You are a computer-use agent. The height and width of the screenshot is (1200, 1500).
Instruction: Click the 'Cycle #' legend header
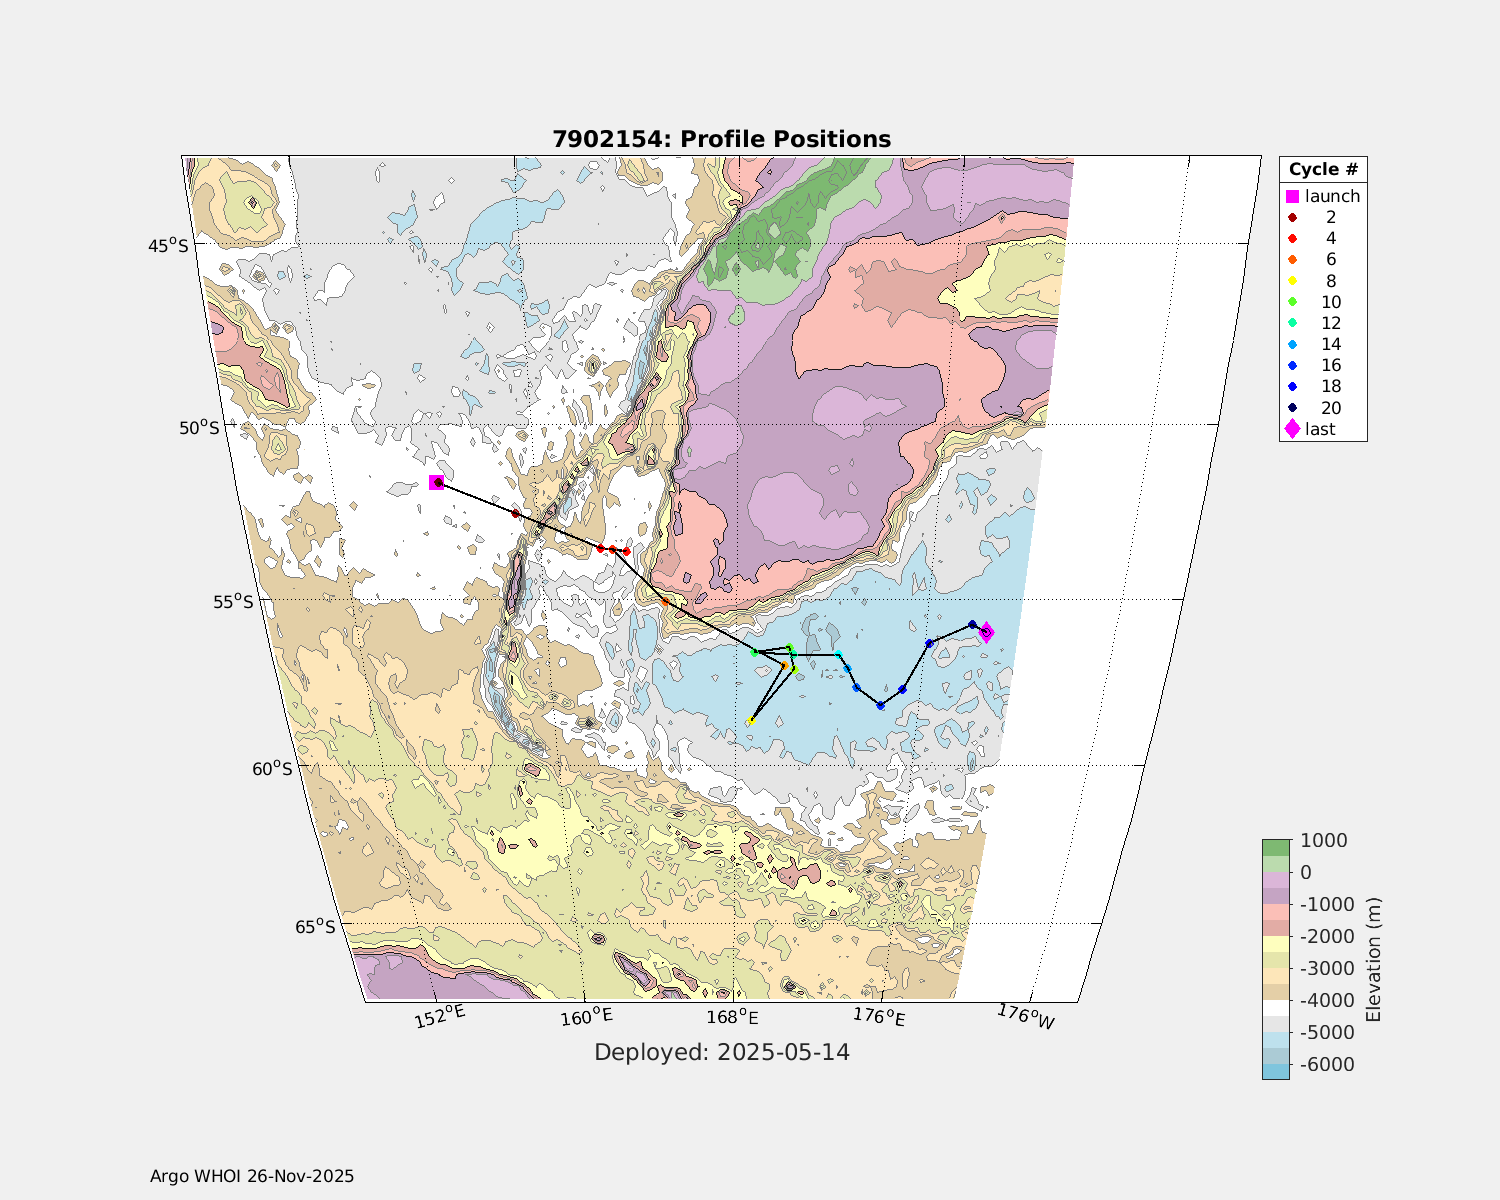[1322, 169]
